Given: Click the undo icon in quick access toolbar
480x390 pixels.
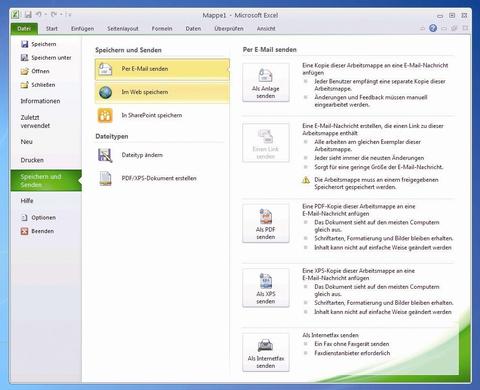Looking at the screenshot, I should pyautogui.click(x=39, y=15).
